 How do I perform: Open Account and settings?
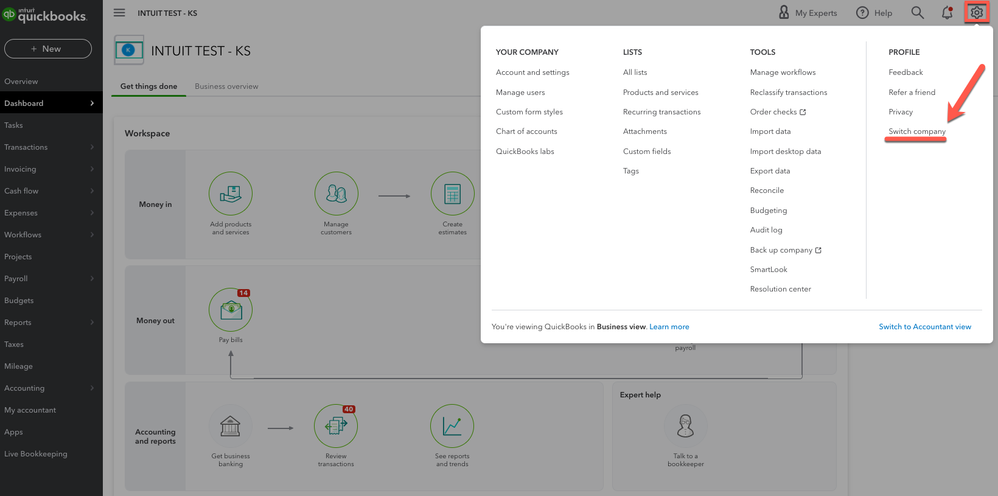coord(533,73)
